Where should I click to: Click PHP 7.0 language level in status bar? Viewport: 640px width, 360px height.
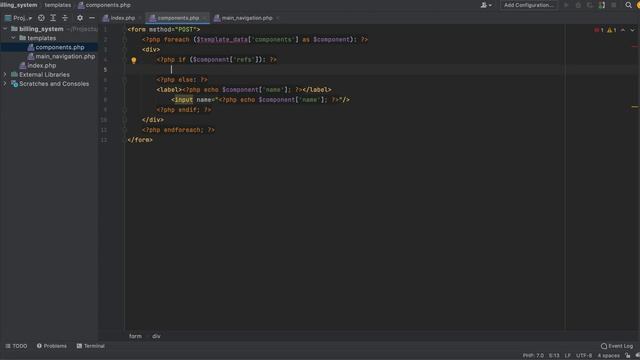pyautogui.click(x=533, y=356)
